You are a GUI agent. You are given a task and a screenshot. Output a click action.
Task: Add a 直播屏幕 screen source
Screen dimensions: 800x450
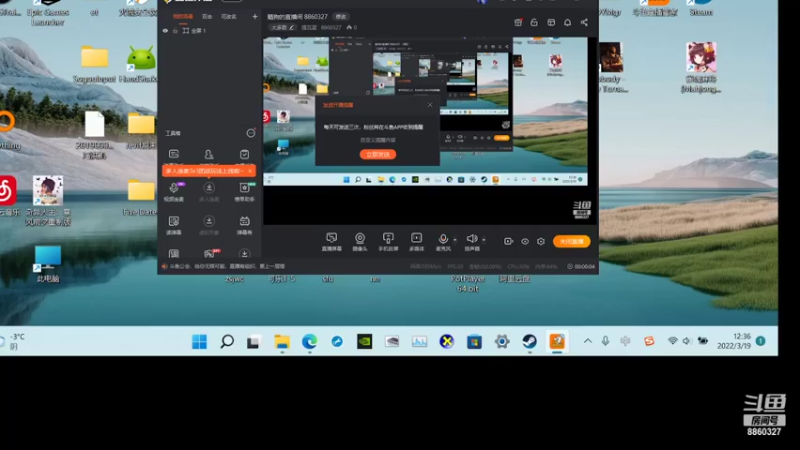coord(332,241)
